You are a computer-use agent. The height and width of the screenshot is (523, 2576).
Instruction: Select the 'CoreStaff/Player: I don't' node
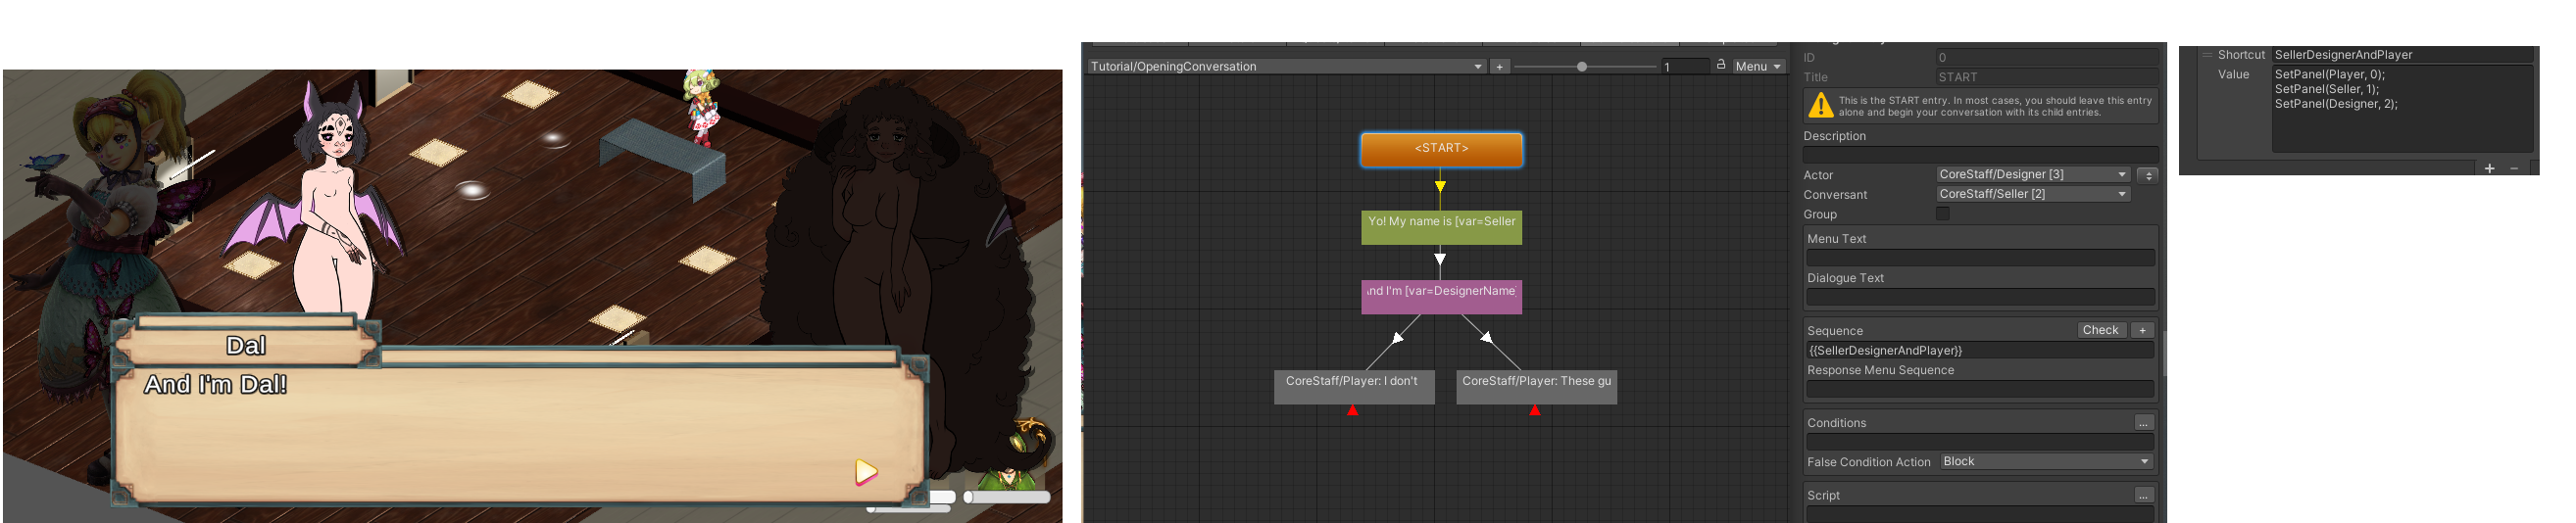click(x=1354, y=387)
